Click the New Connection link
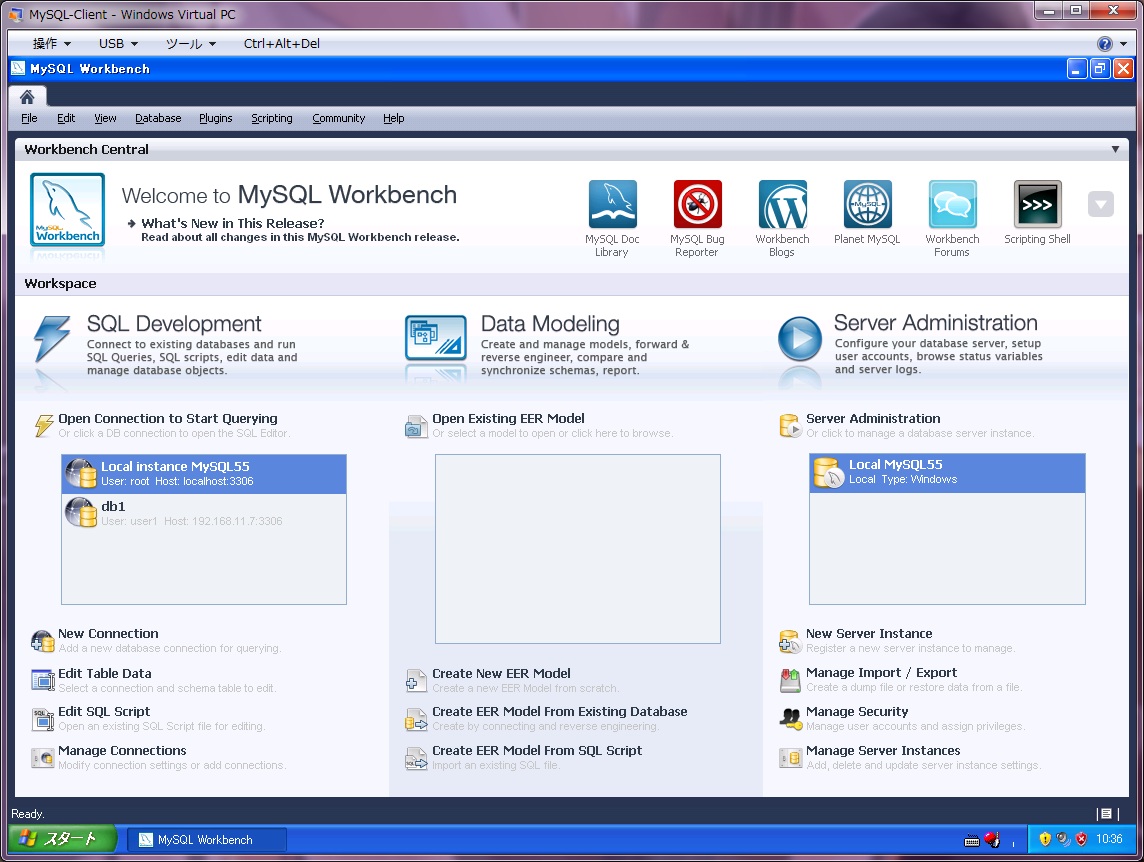 point(108,634)
